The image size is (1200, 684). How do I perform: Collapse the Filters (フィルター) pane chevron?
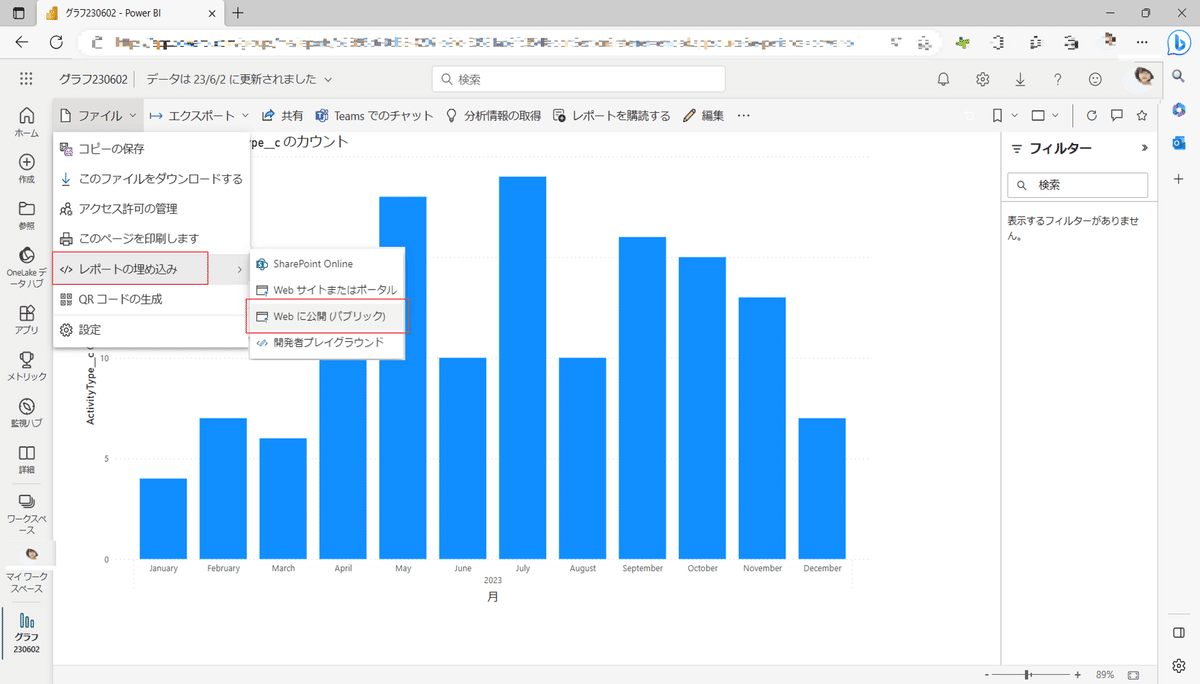pyautogui.click(x=1145, y=148)
